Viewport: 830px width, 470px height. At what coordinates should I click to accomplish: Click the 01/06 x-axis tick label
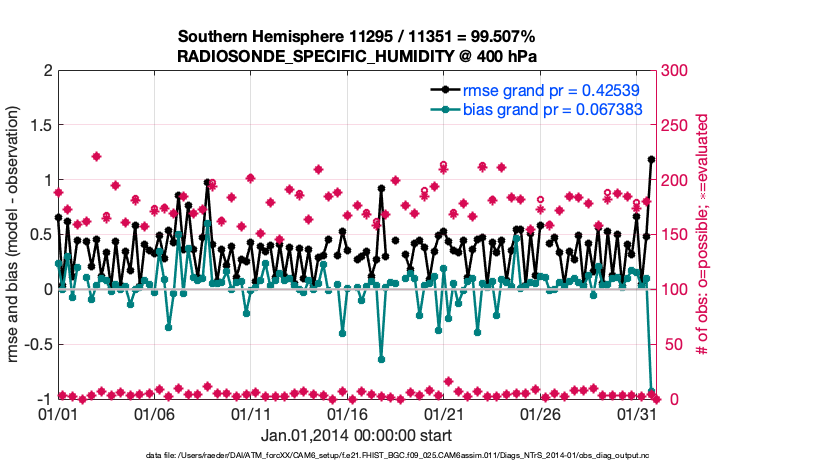154,413
